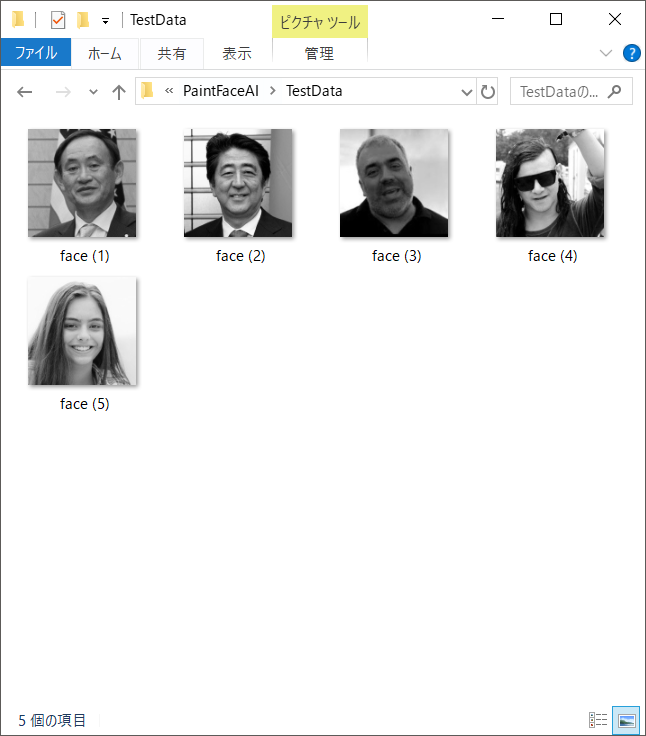
Task: Click the TestData breadcrumb in the address bar
Action: (314, 91)
